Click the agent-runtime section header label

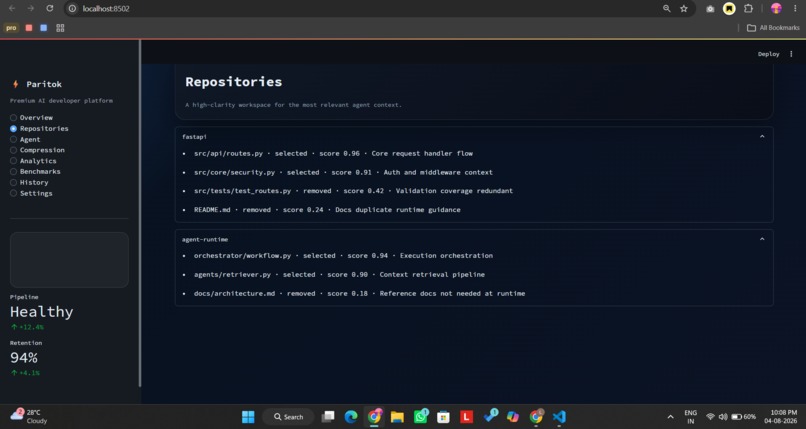coord(205,239)
